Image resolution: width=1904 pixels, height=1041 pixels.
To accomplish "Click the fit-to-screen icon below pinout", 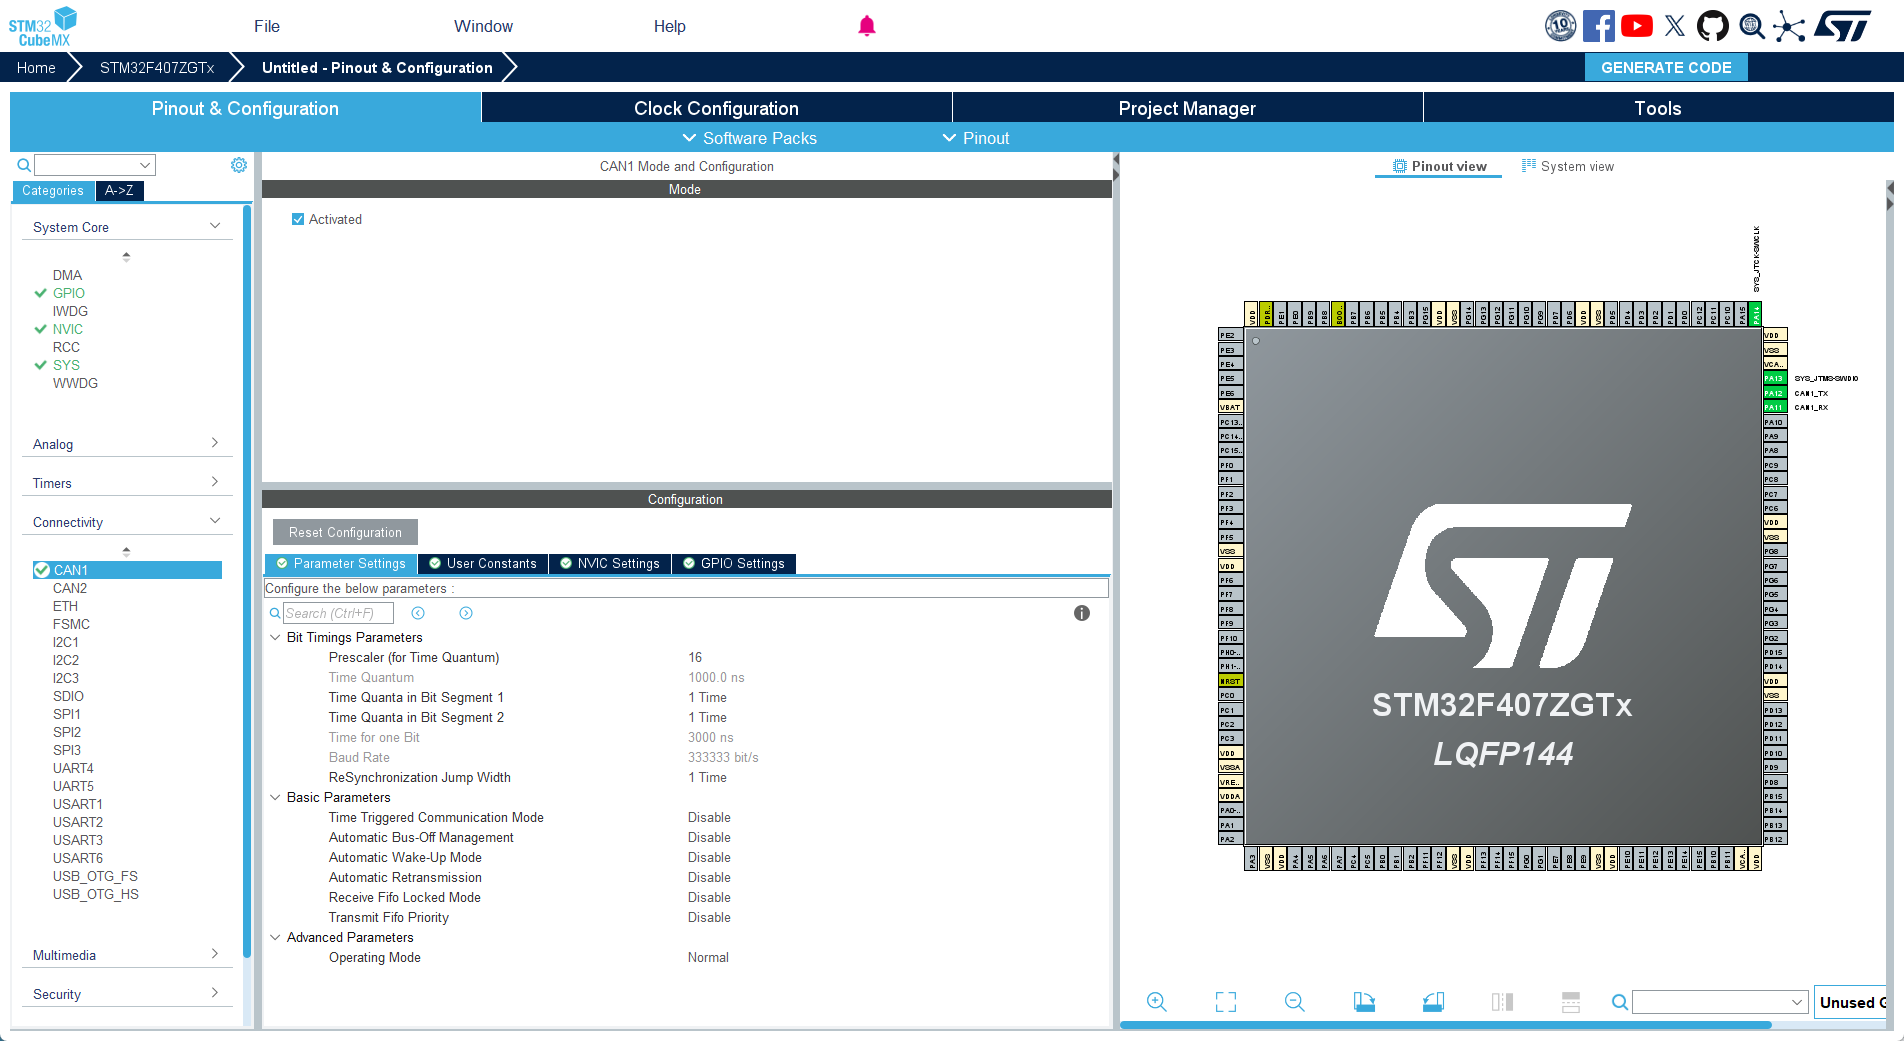I will (1226, 1002).
